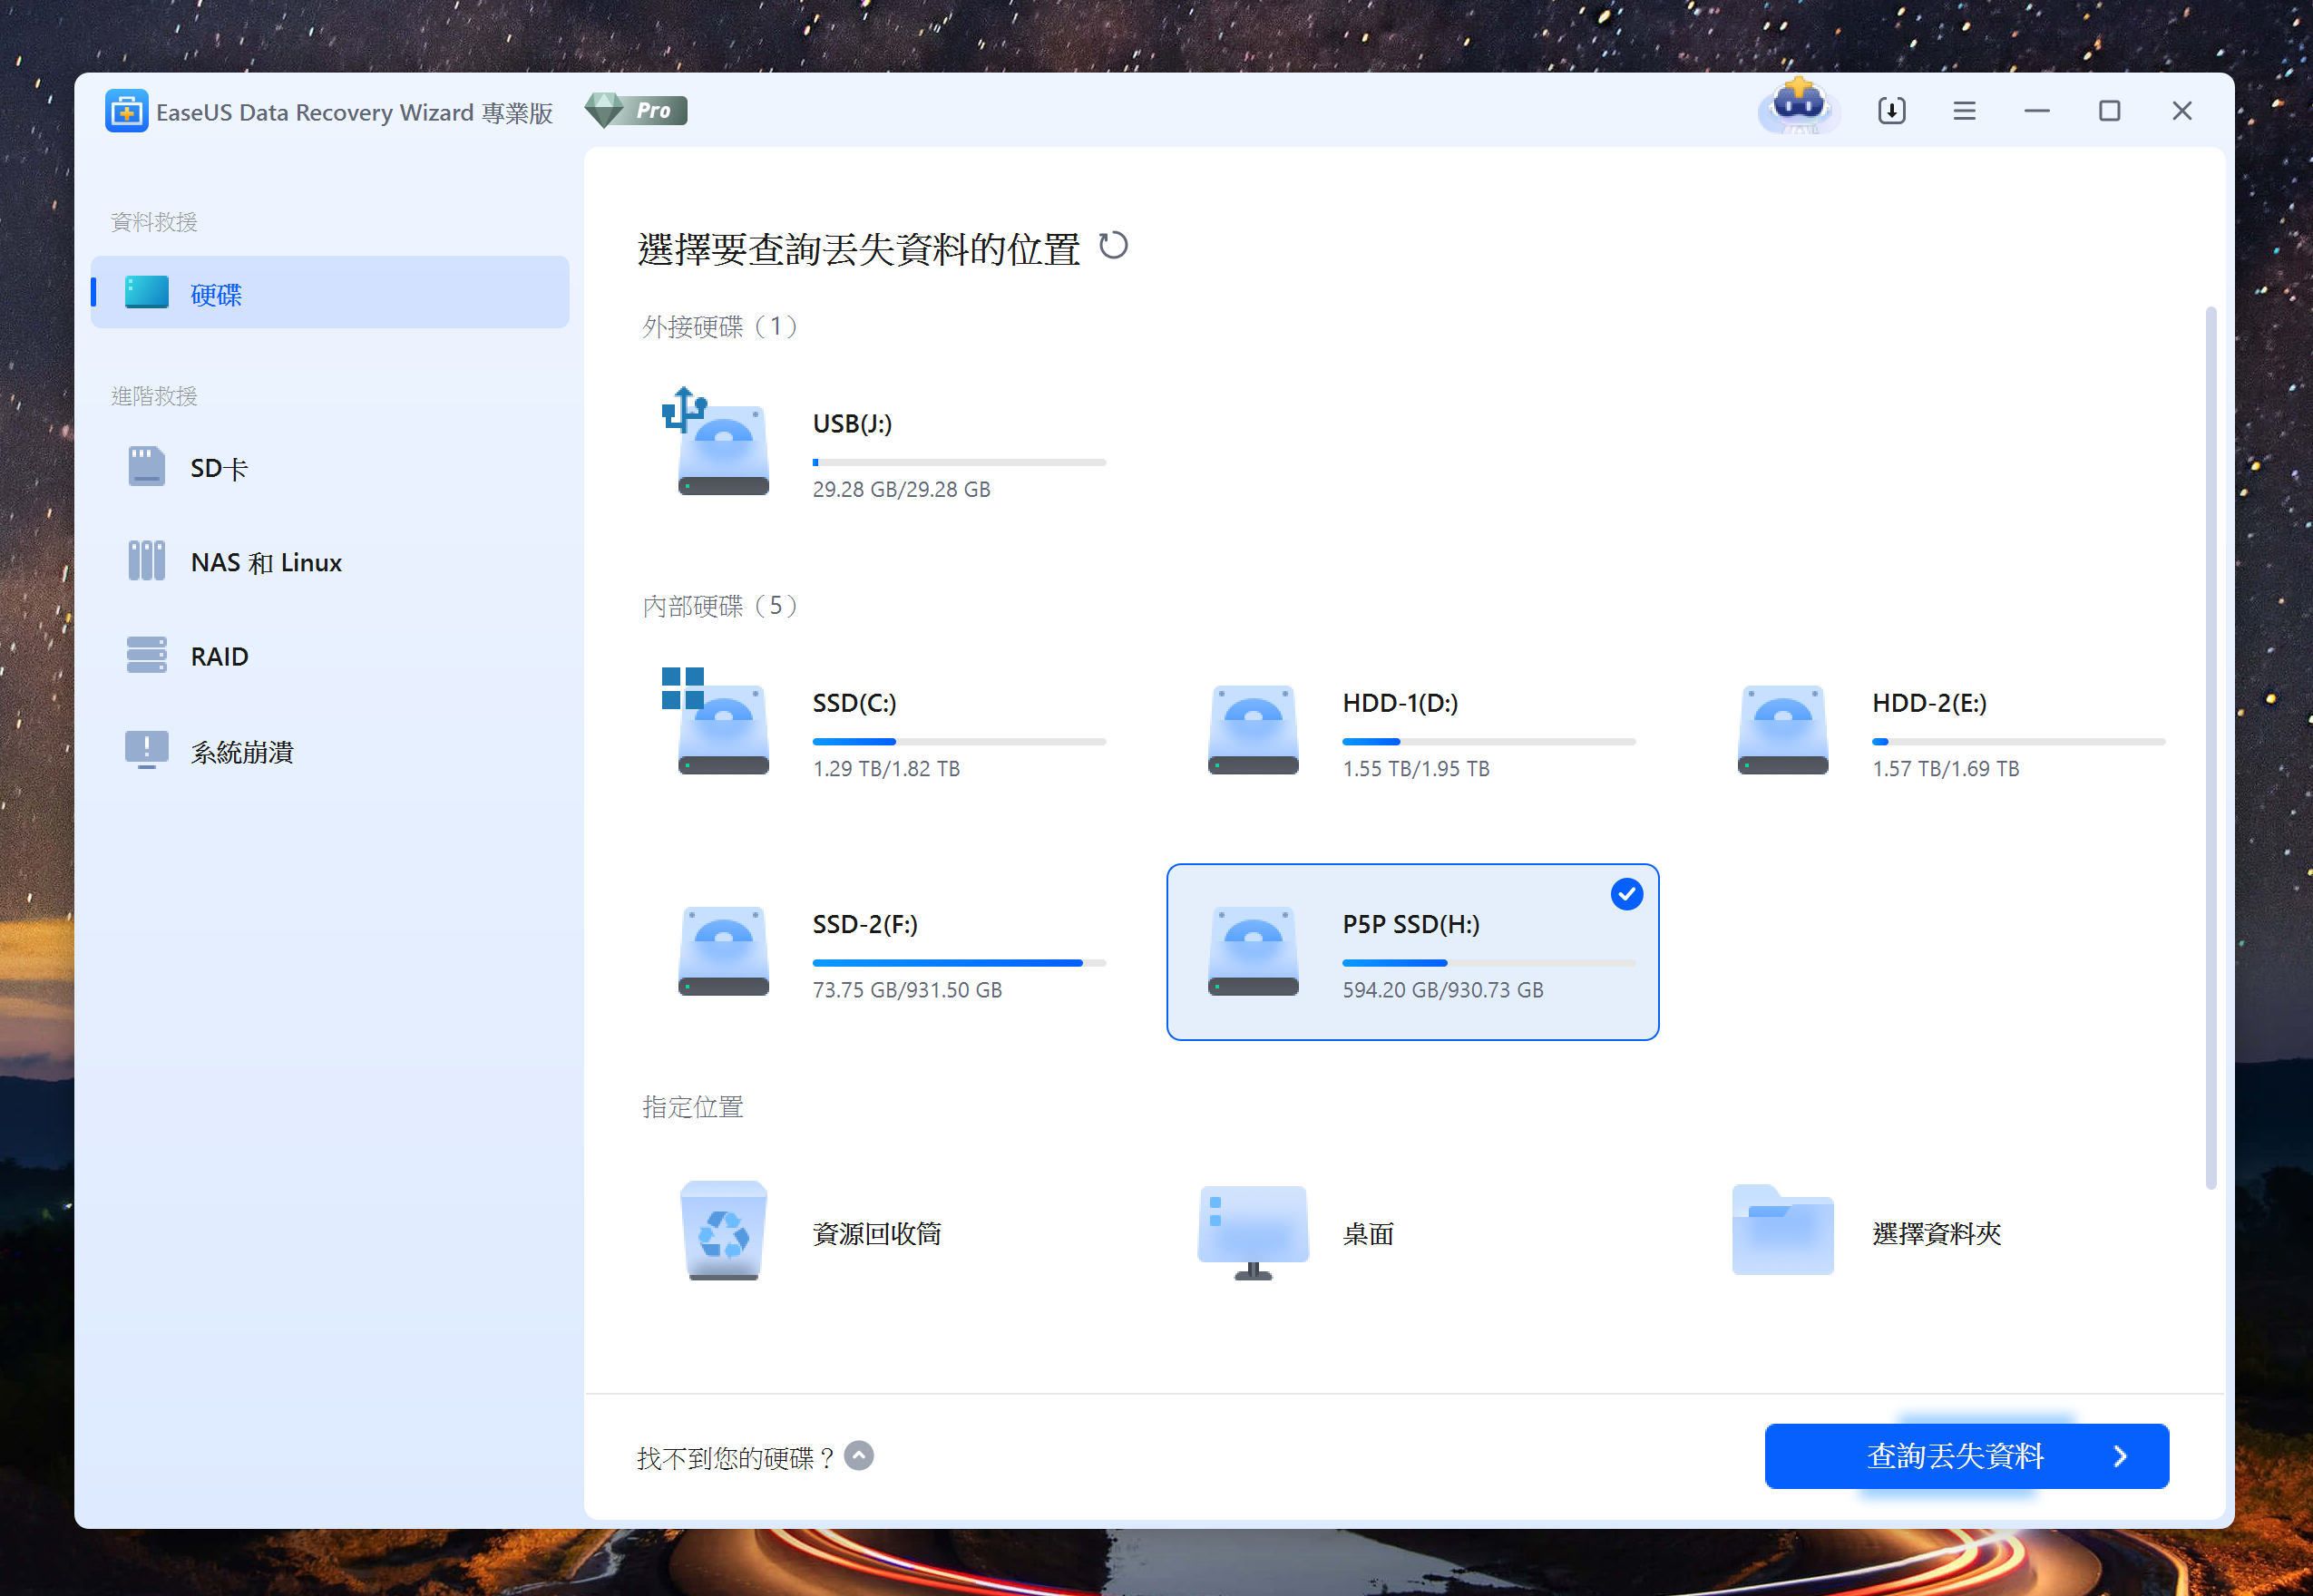Click the refresh icon beside the location heading
This screenshot has width=2313, height=1596.
(1113, 246)
